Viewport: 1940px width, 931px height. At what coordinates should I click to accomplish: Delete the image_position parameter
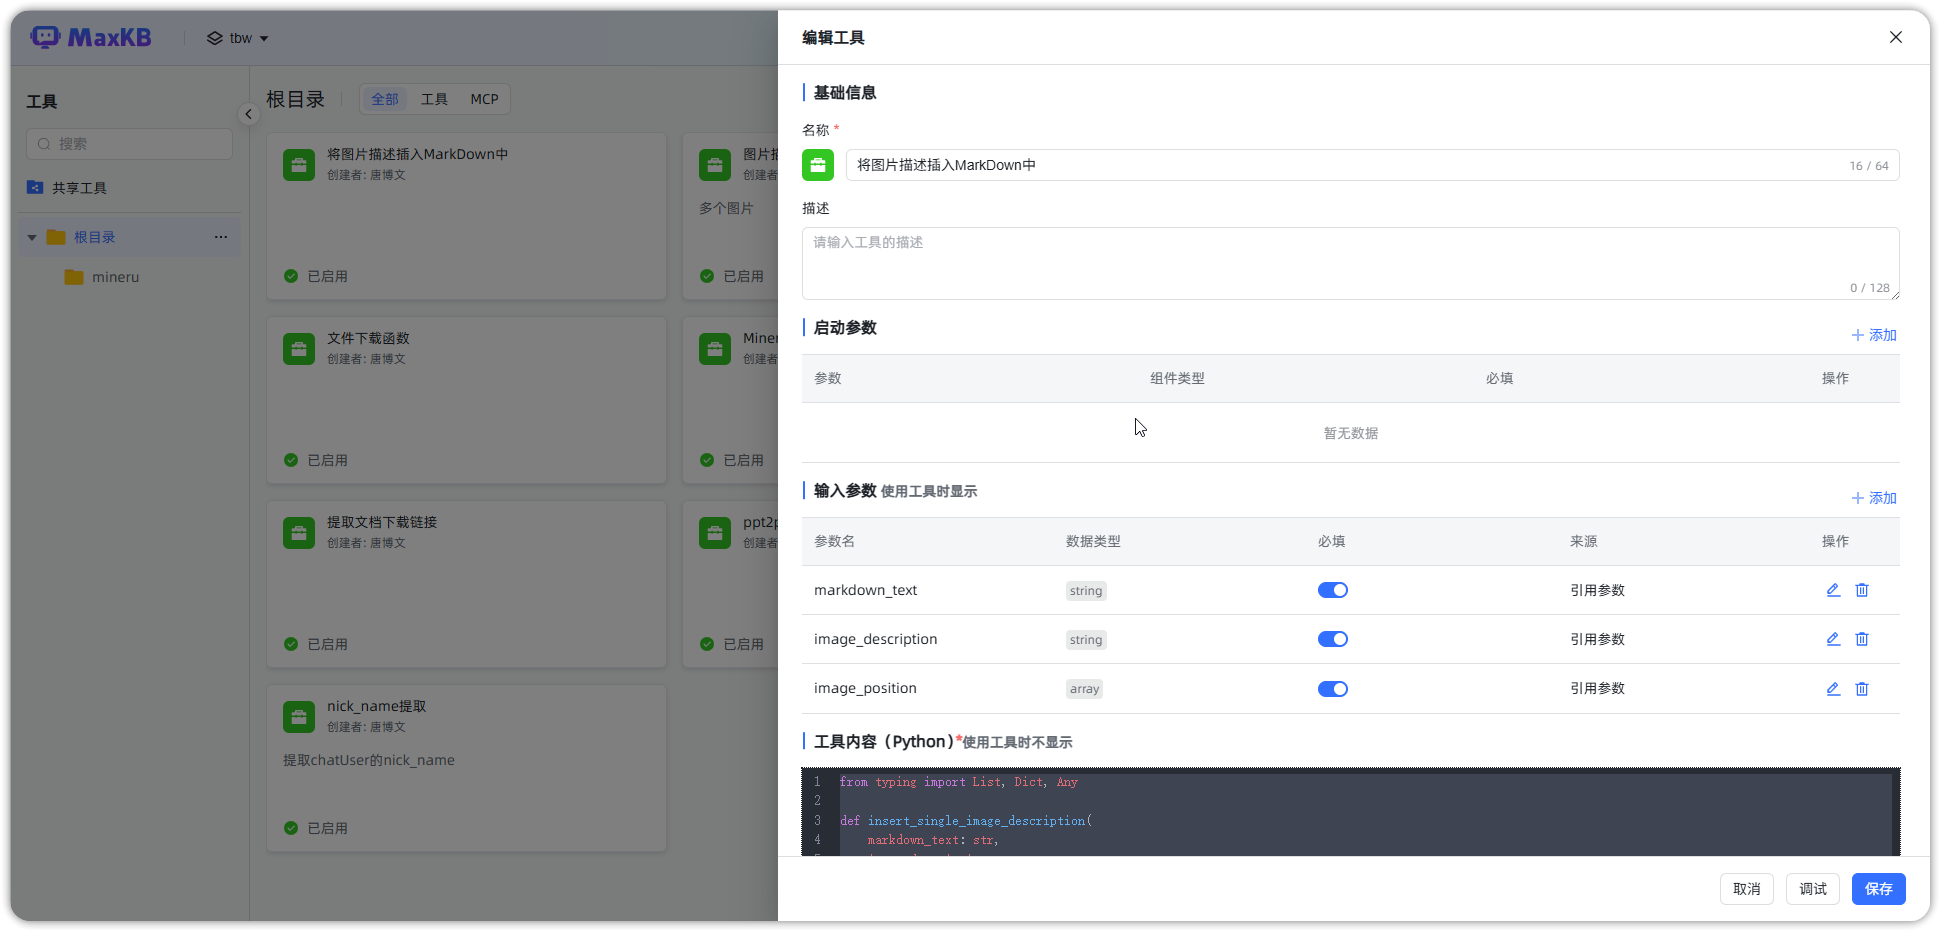(x=1861, y=688)
